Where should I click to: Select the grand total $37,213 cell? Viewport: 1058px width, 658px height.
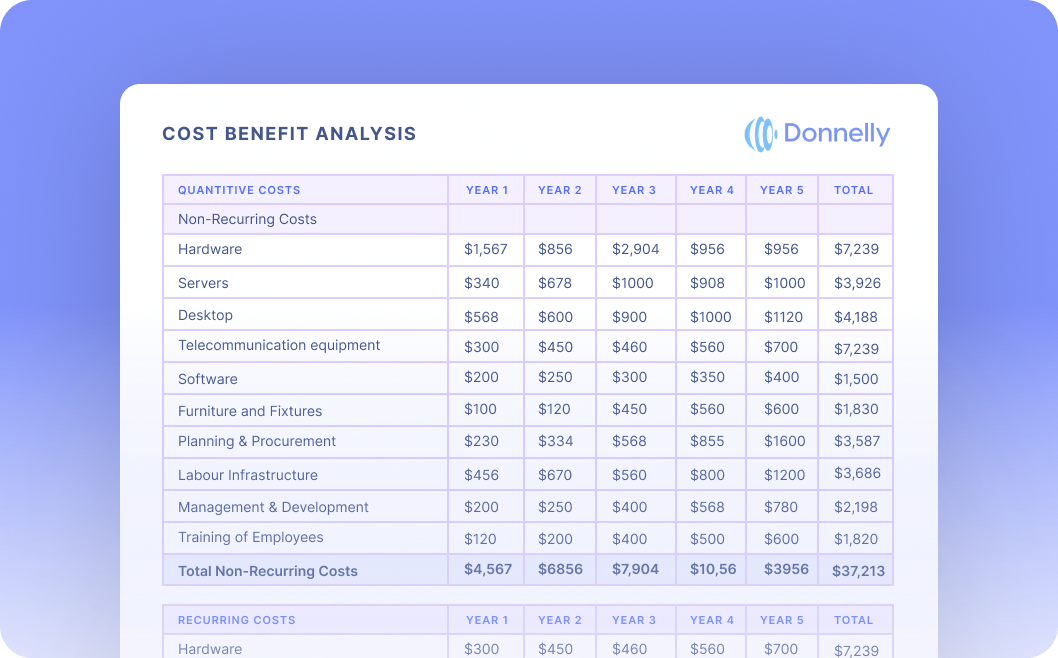click(x=857, y=571)
